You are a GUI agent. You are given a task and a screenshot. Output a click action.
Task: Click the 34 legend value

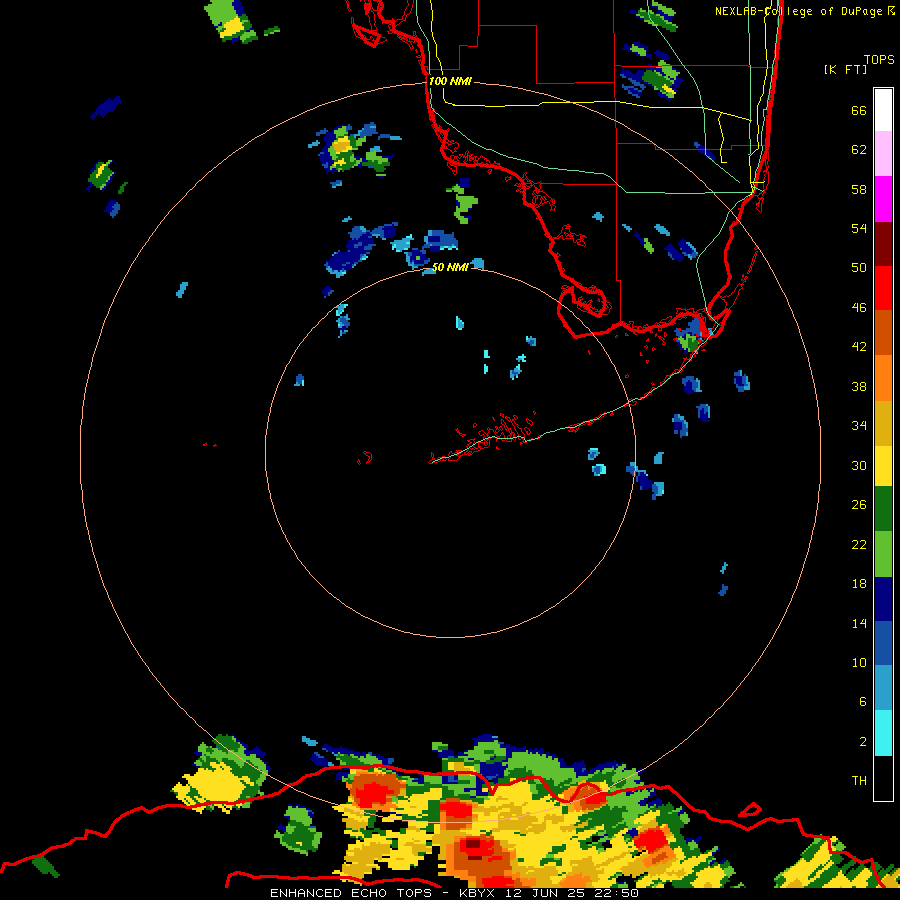tap(859, 425)
